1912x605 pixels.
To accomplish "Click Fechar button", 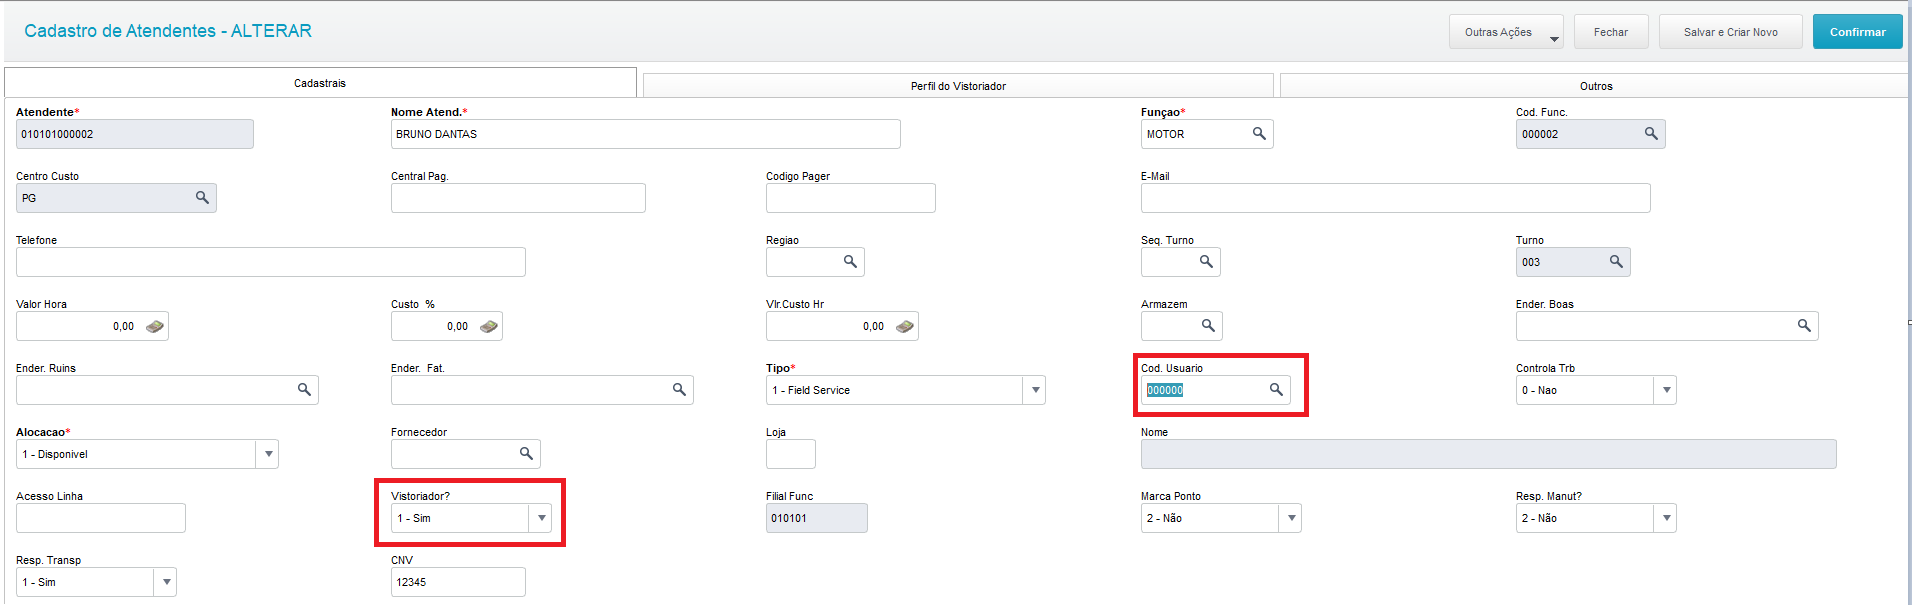I will click(x=1611, y=32).
